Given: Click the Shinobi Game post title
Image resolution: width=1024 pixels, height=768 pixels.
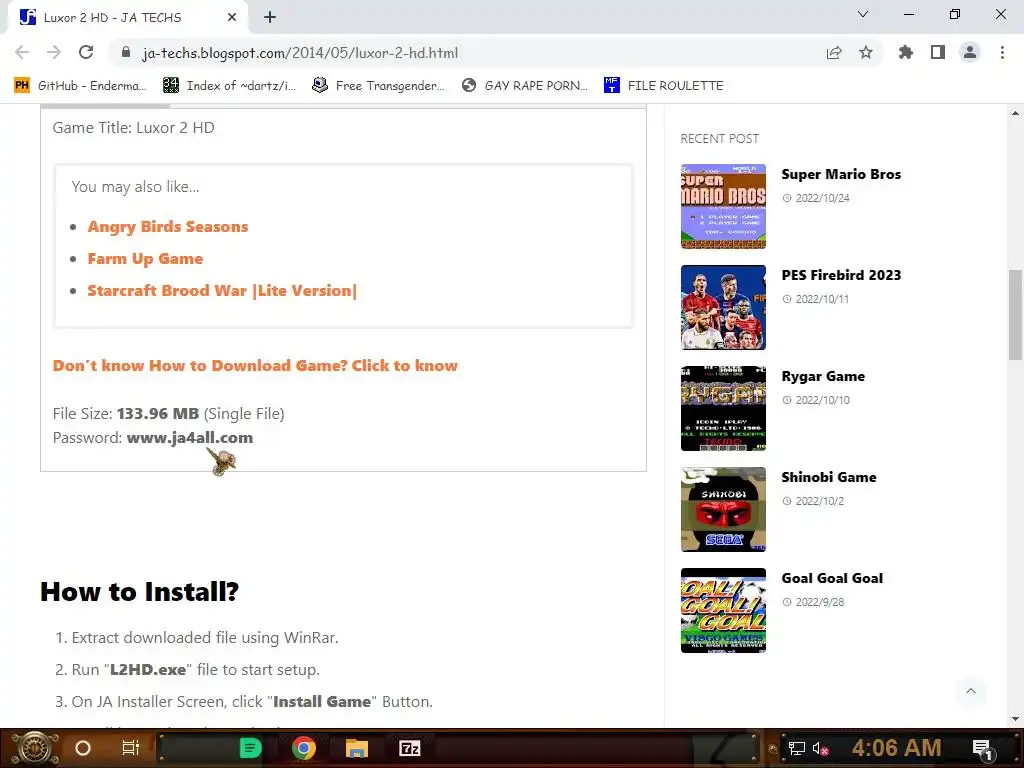Looking at the screenshot, I should pyautogui.click(x=829, y=477).
